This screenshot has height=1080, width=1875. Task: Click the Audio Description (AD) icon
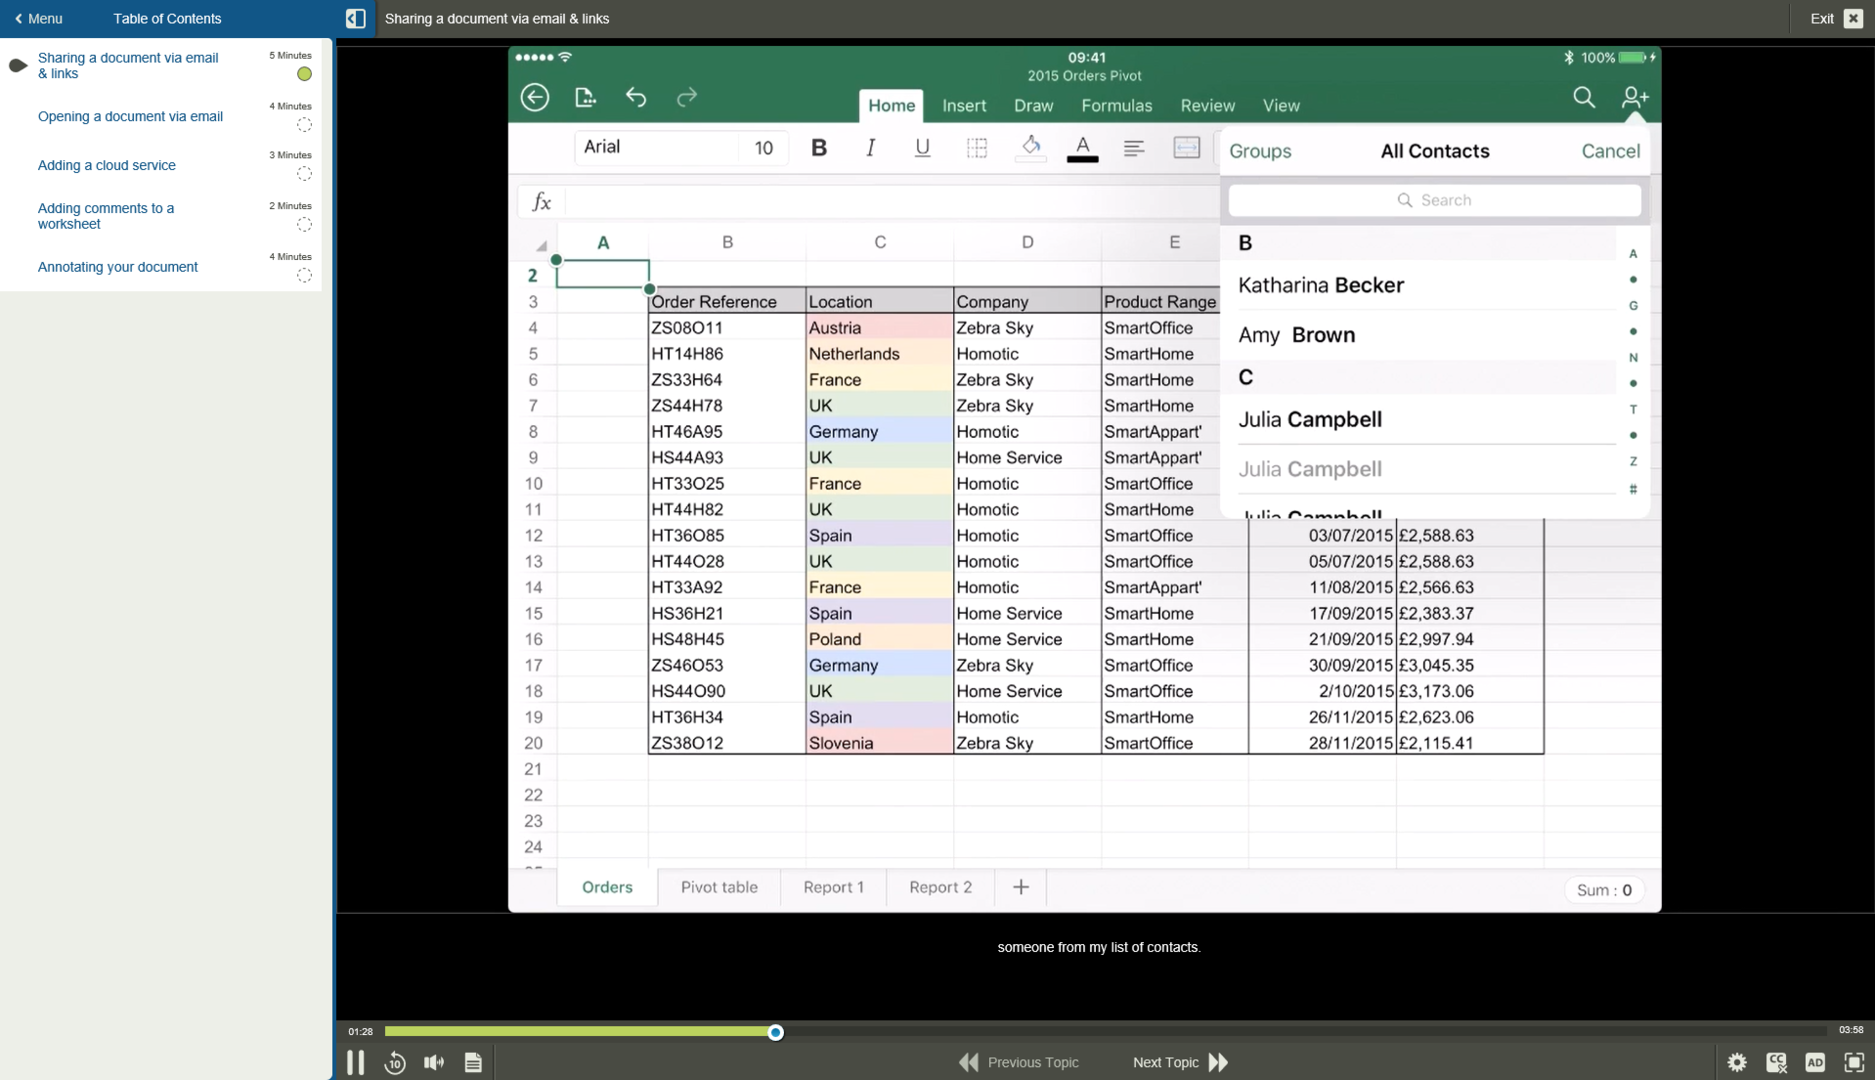tap(1816, 1062)
